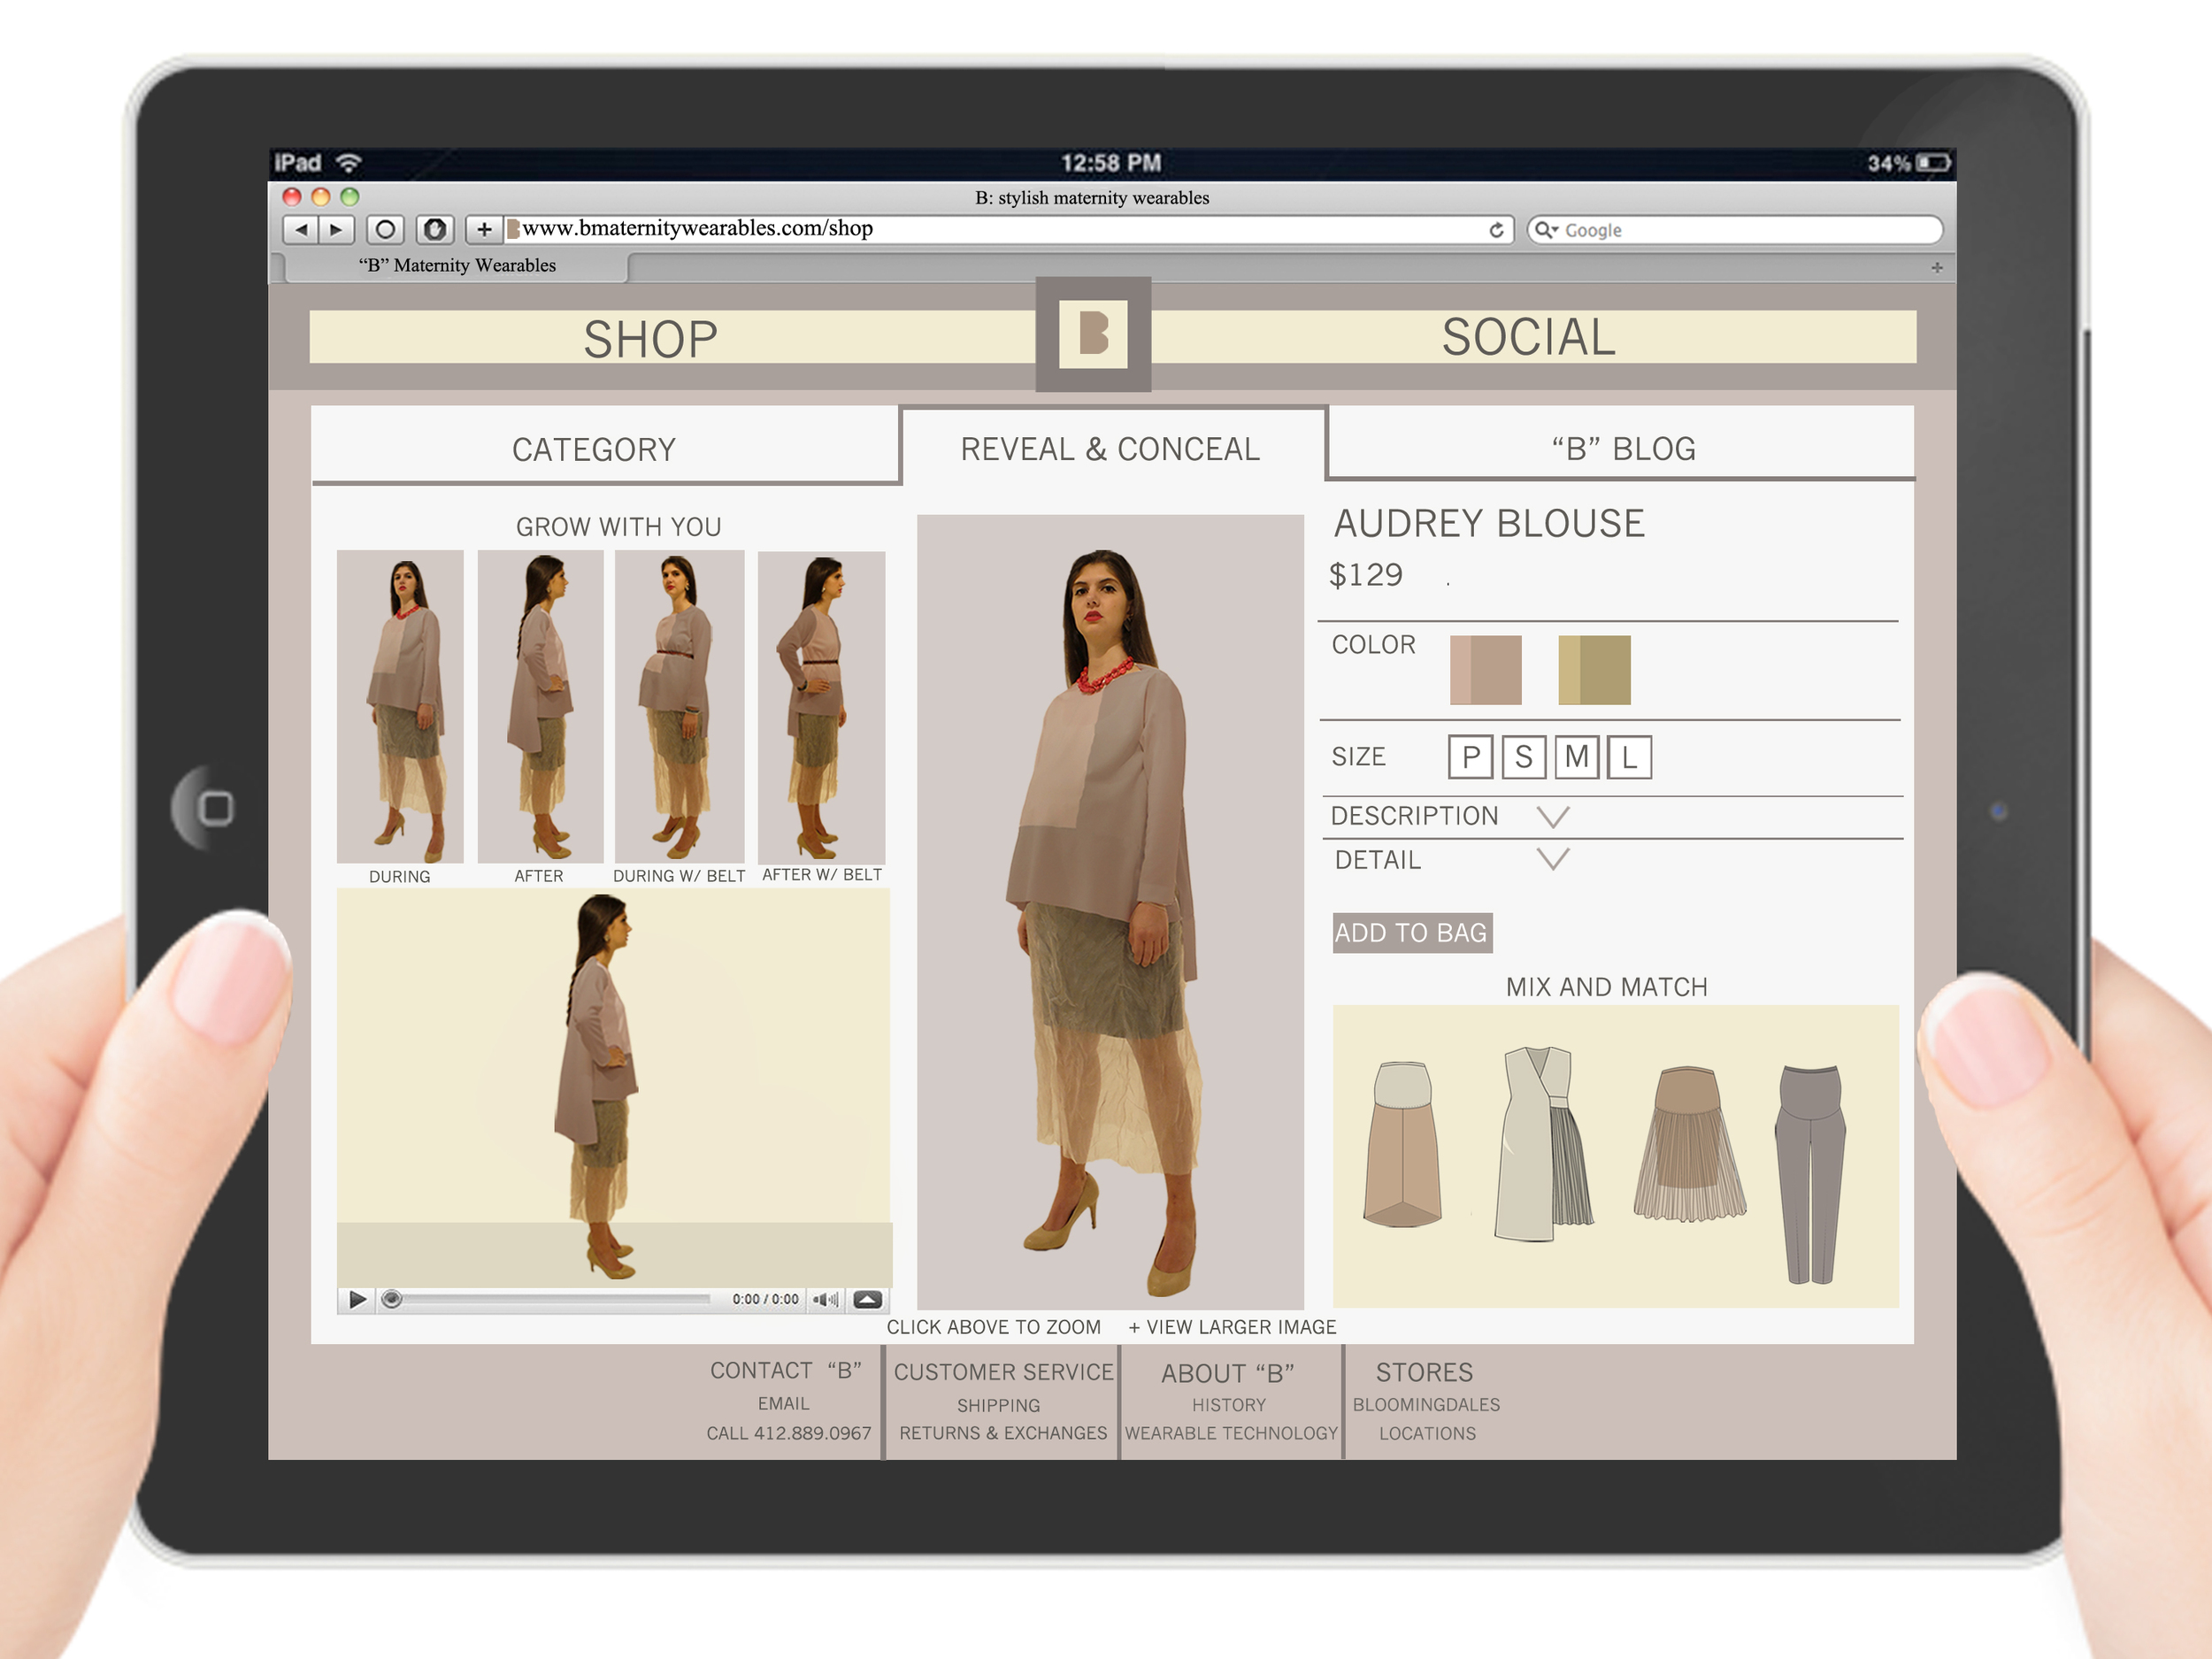Select size L
The width and height of the screenshot is (2212, 1659).
[1629, 757]
